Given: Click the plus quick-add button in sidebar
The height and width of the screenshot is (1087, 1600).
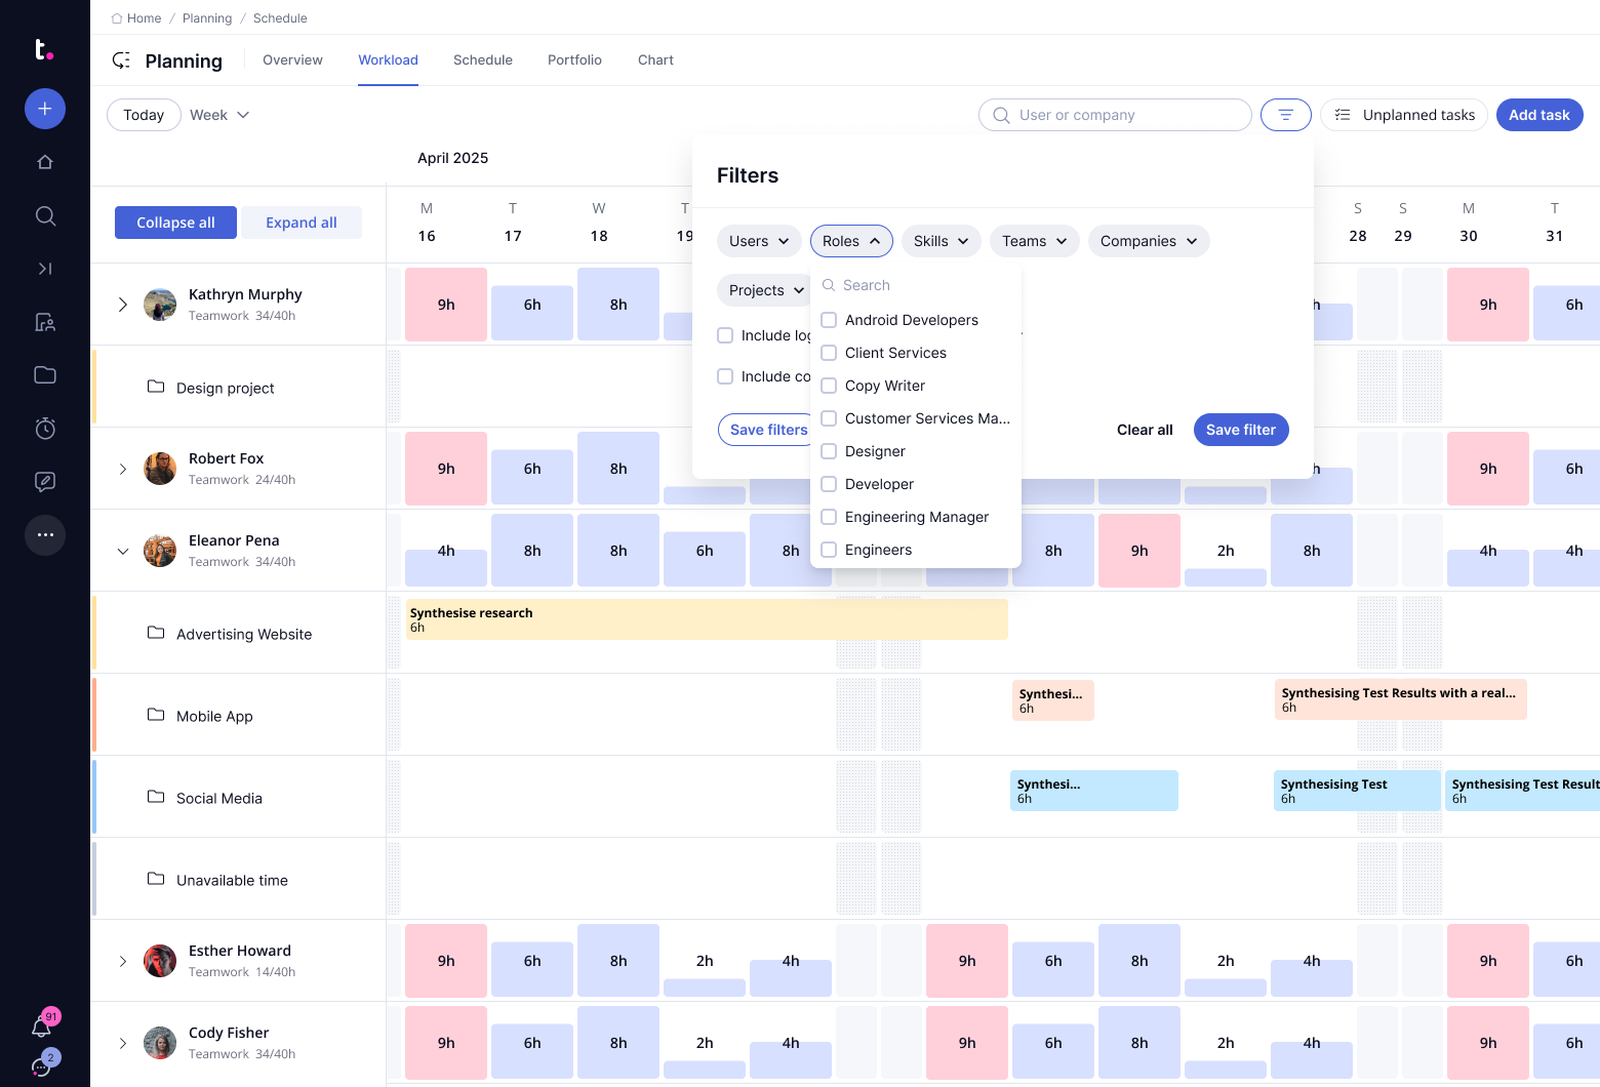Looking at the screenshot, I should [x=45, y=109].
